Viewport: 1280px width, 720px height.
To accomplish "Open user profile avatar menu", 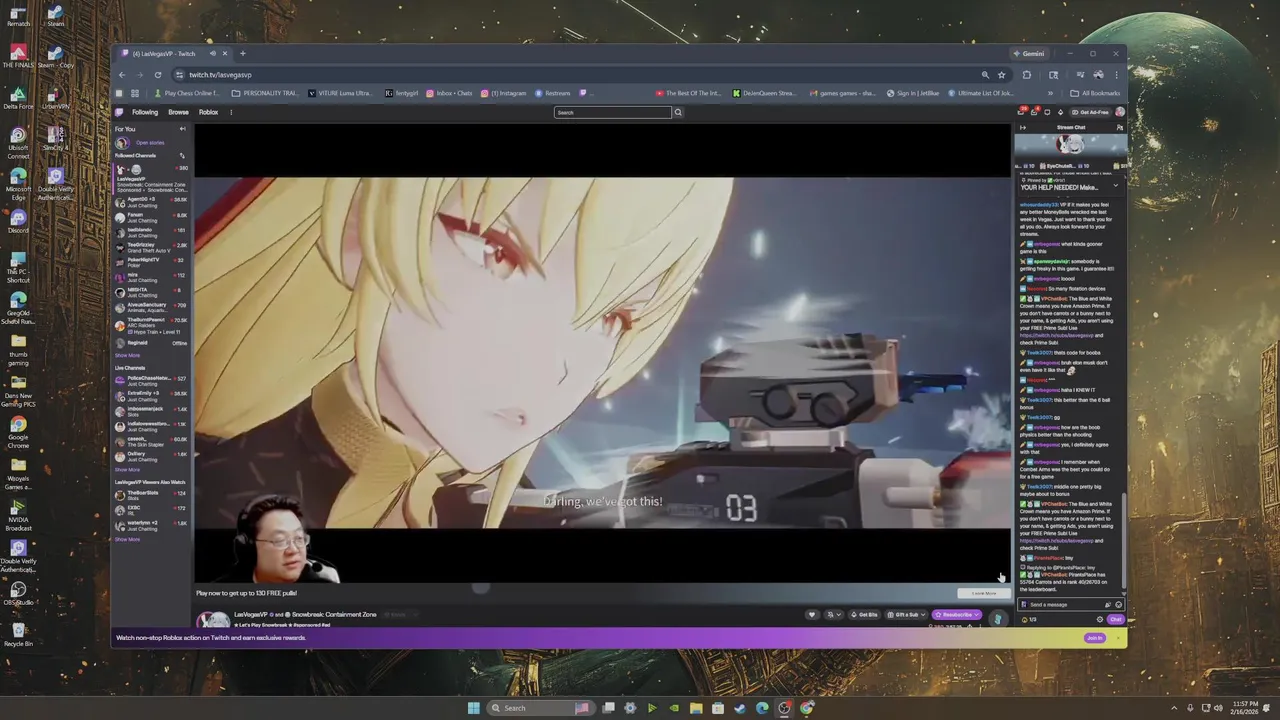I will coord(1120,112).
